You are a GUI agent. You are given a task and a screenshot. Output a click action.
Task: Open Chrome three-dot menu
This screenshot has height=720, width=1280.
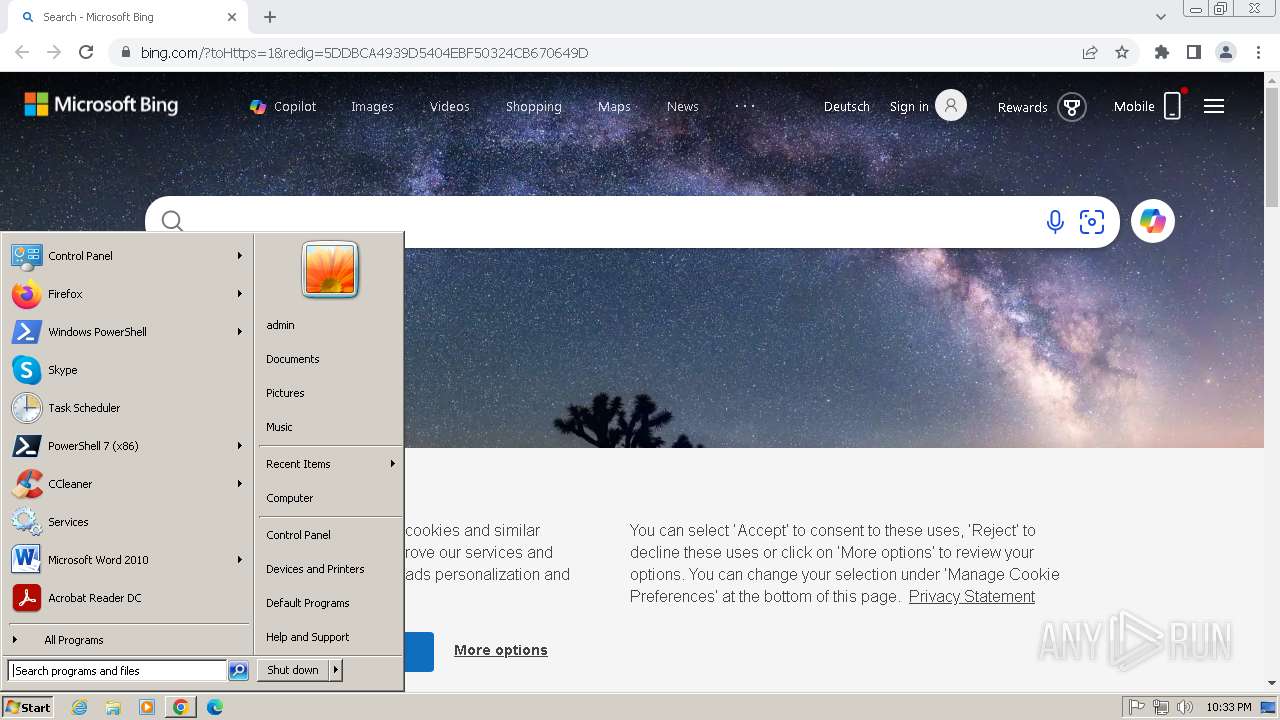(1259, 52)
